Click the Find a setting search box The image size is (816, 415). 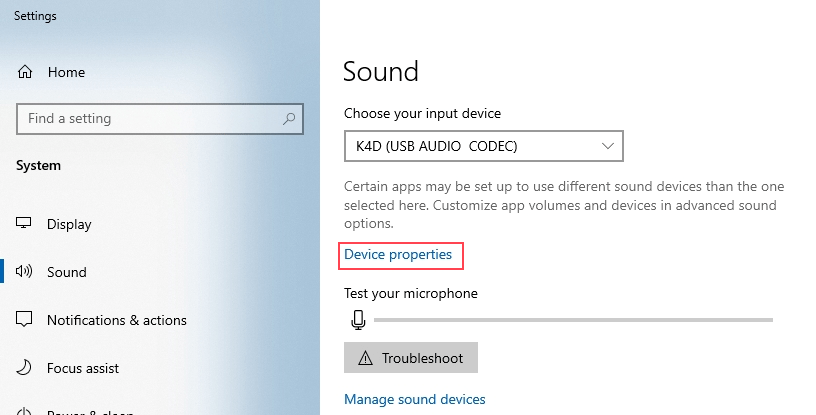coord(150,119)
